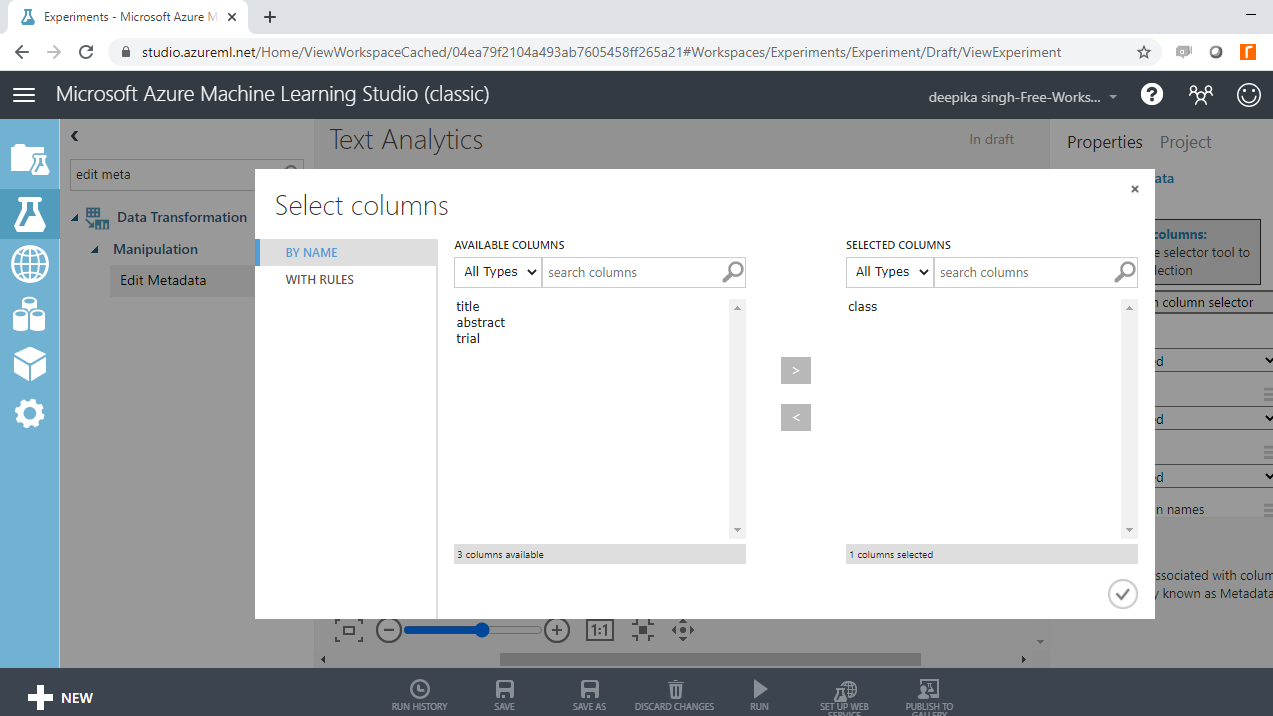This screenshot has height=716, width=1273.
Task: Select the Experiments flask sidebar icon
Action: 29,214
